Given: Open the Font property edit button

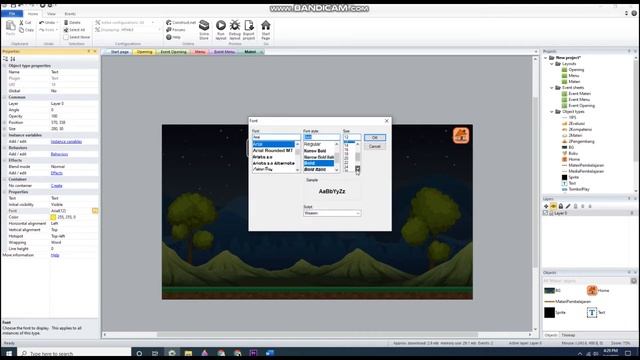Looking at the screenshot, I should click(95, 211).
